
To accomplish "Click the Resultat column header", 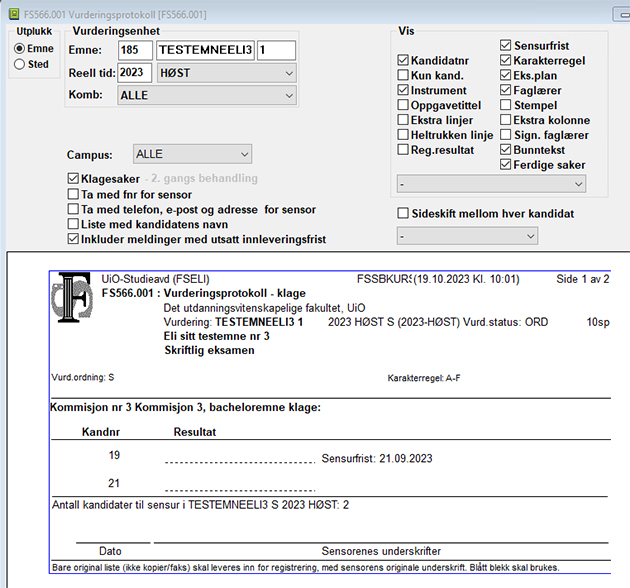I will [195, 432].
